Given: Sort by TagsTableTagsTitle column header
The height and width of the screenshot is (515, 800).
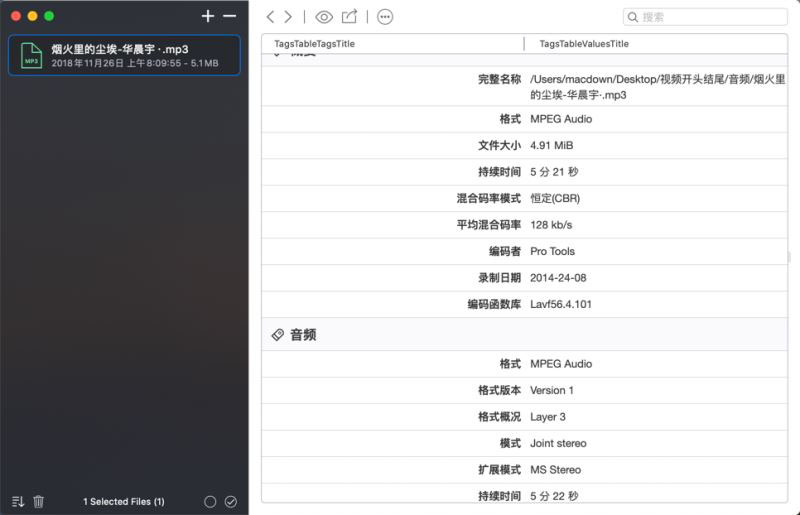Looking at the screenshot, I should (314, 44).
